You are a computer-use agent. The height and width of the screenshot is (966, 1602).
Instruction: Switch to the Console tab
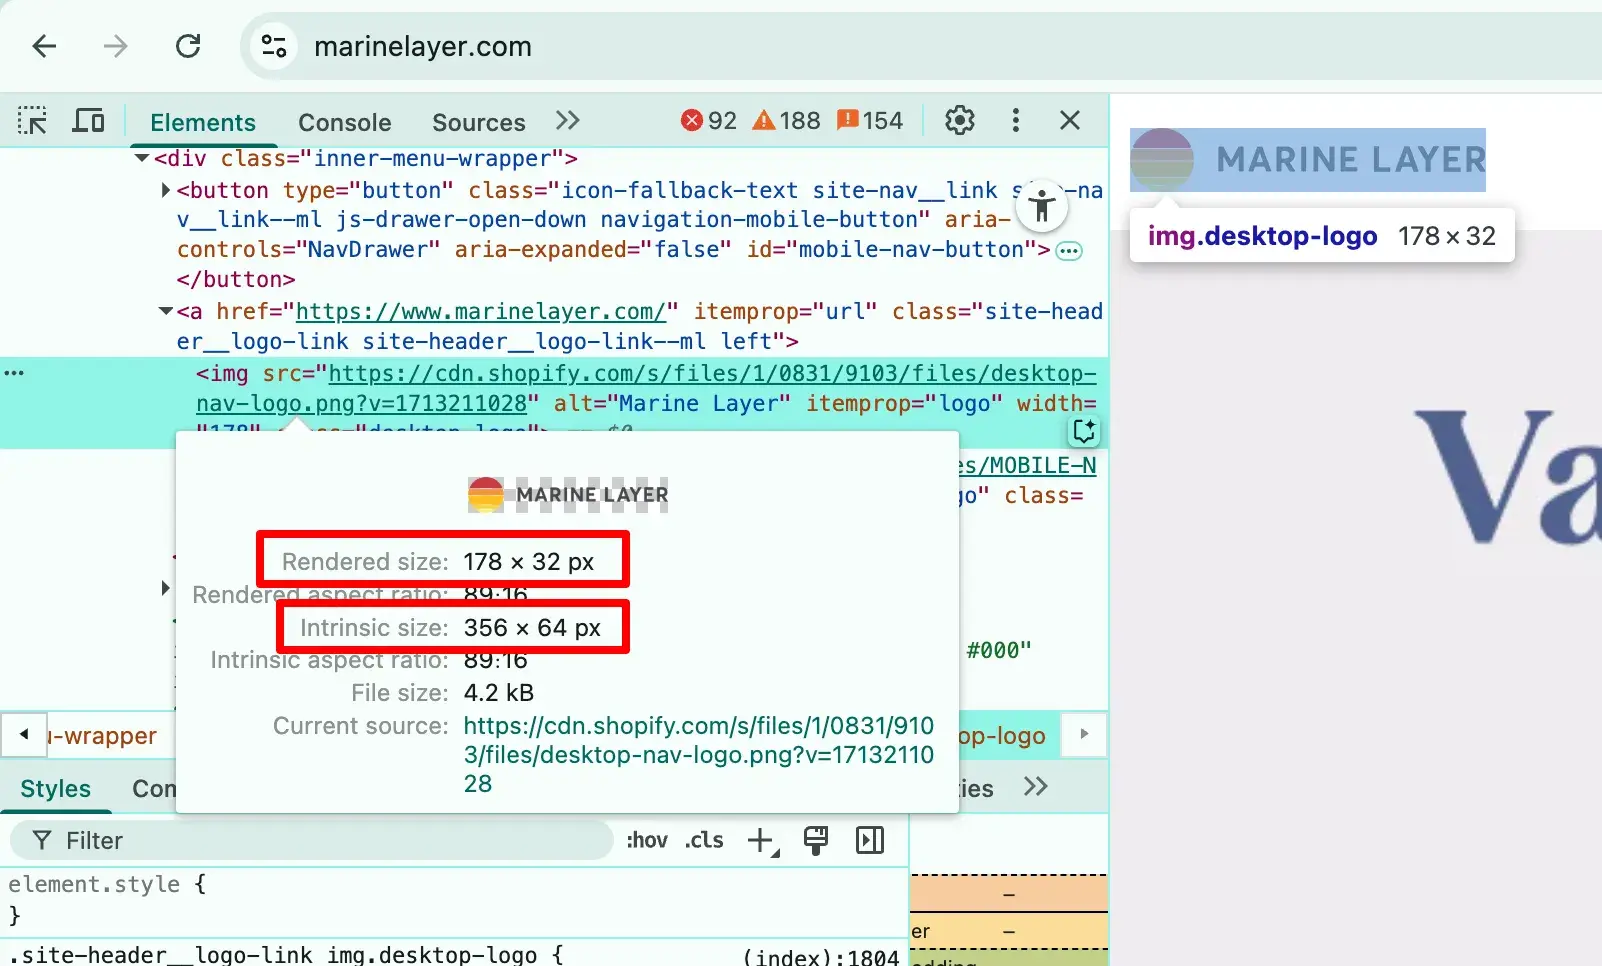point(345,122)
